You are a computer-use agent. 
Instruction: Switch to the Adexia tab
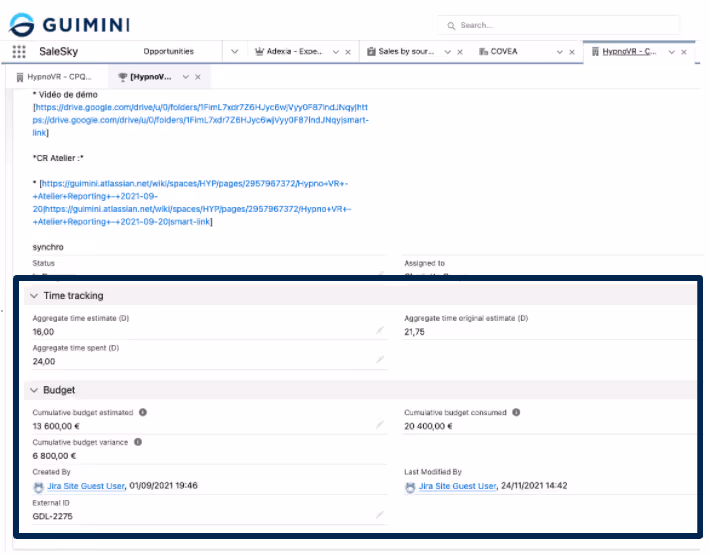pyautogui.click(x=294, y=52)
